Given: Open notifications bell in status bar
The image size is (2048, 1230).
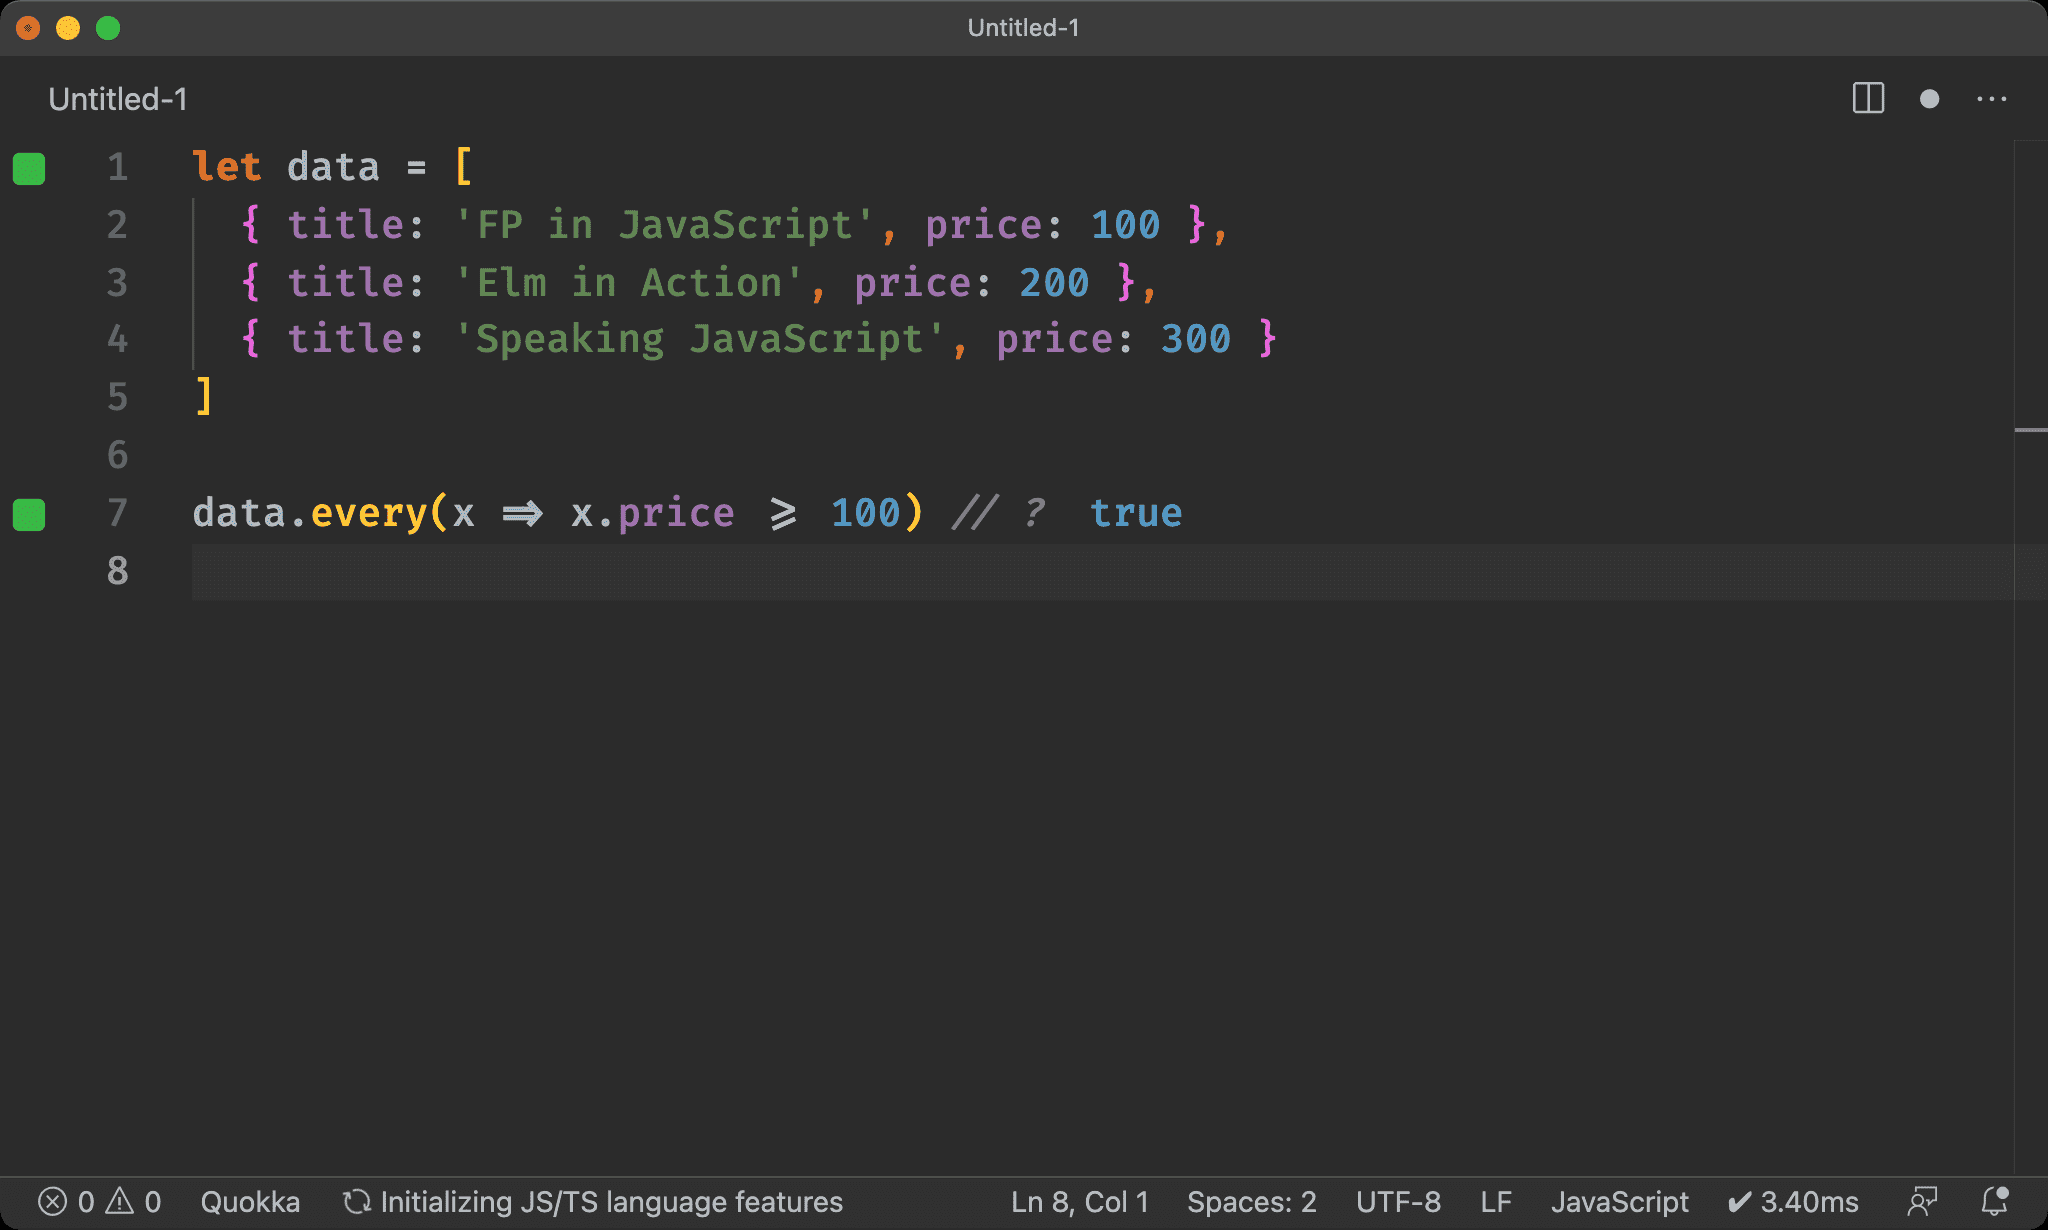Looking at the screenshot, I should click(x=1995, y=1201).
